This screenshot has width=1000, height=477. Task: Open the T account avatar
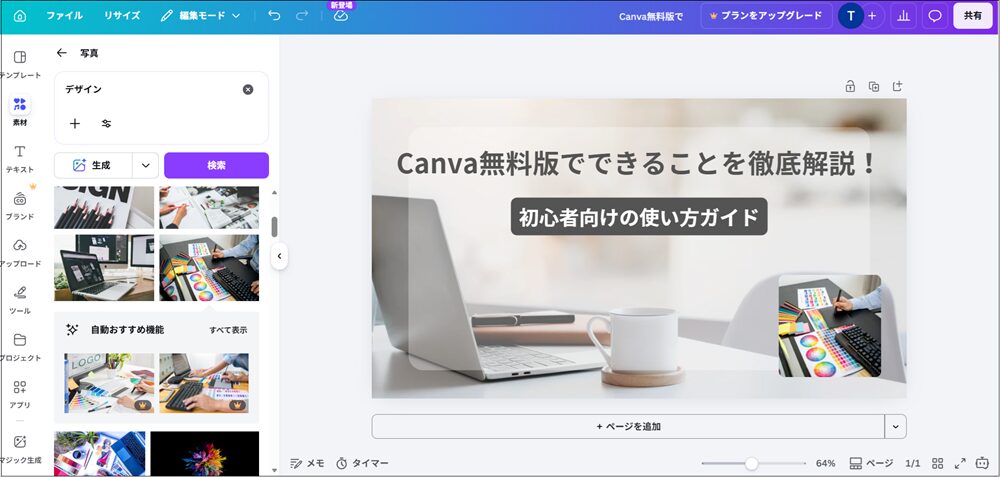[851, 16]
